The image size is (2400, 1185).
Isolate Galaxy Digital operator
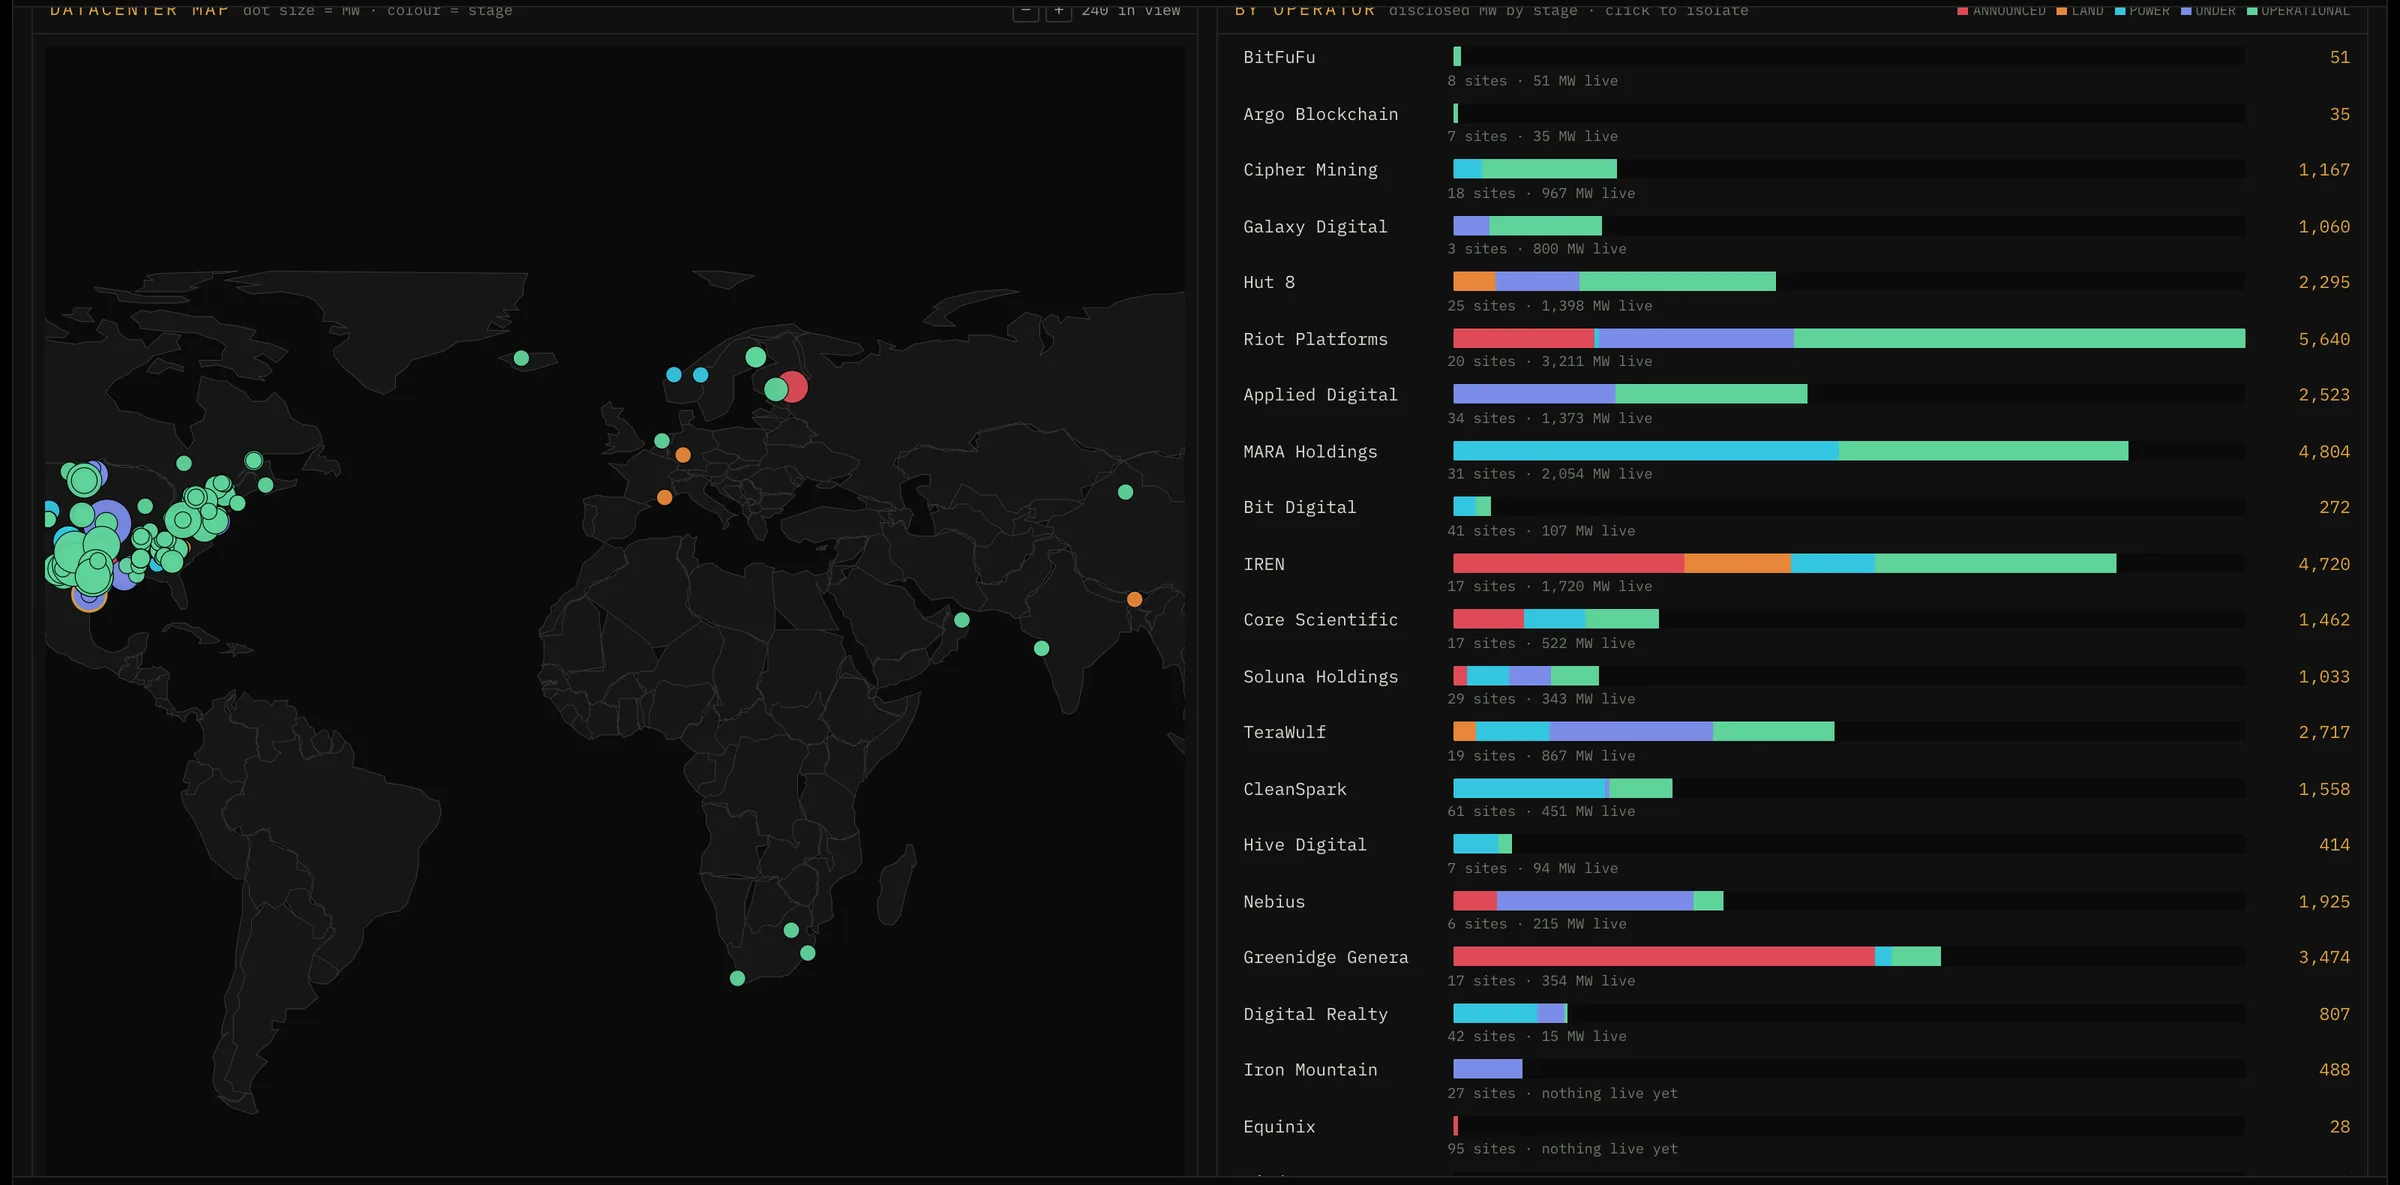click(1796, 236)
